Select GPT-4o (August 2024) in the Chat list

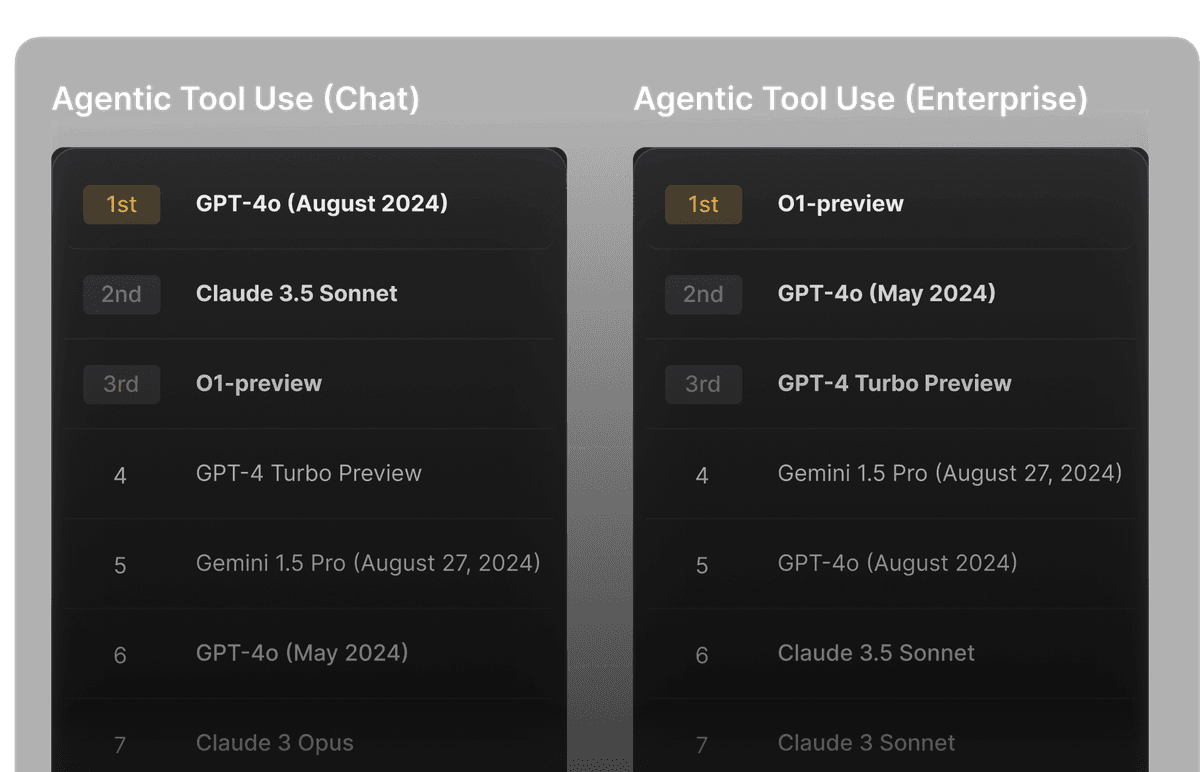[x=321, y=204]
